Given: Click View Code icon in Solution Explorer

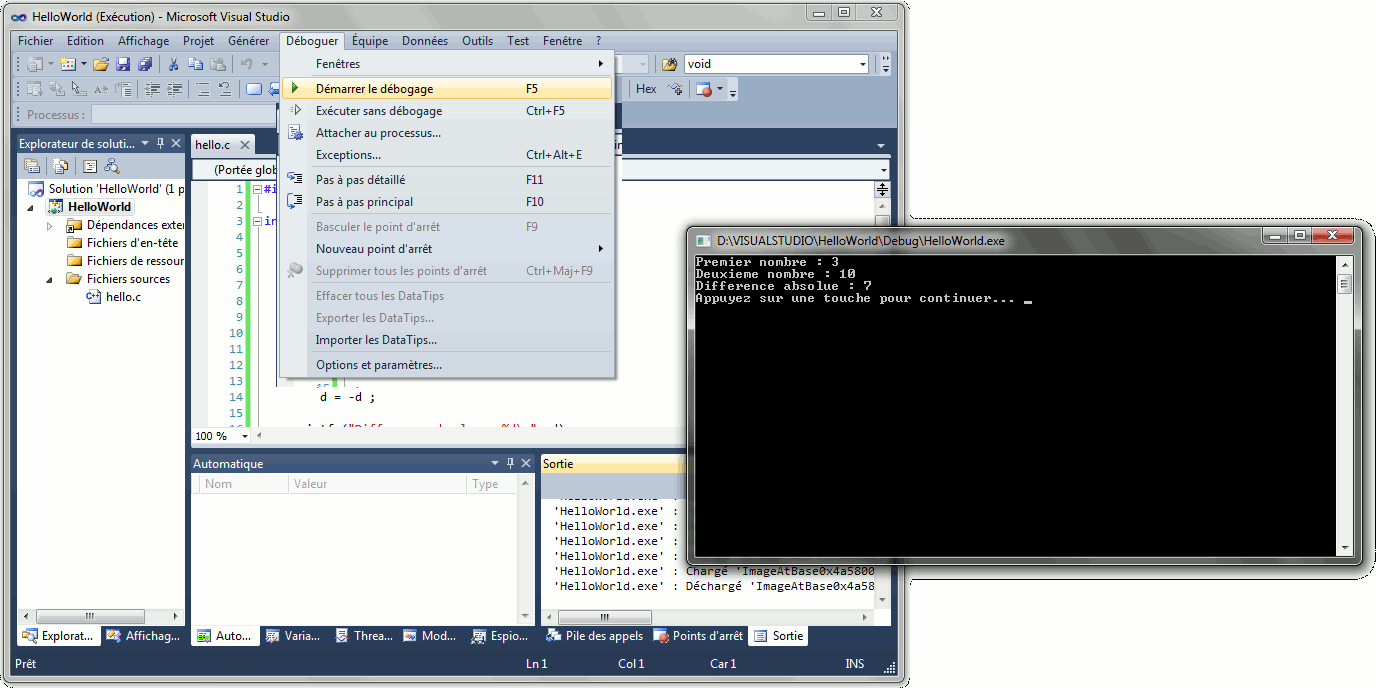Looking at the screenshot, I should pos(90,166).
